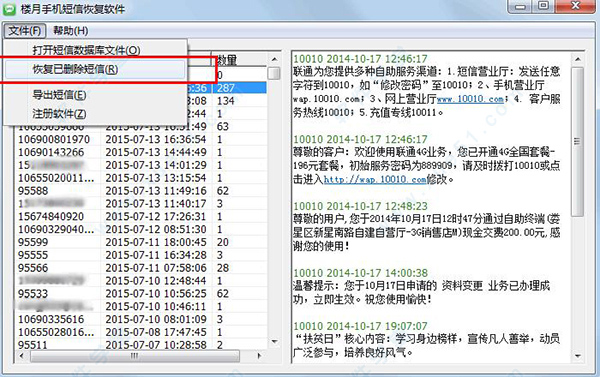
Task: Click the contact list vertical scrollbar thumb
Action: 274,73
